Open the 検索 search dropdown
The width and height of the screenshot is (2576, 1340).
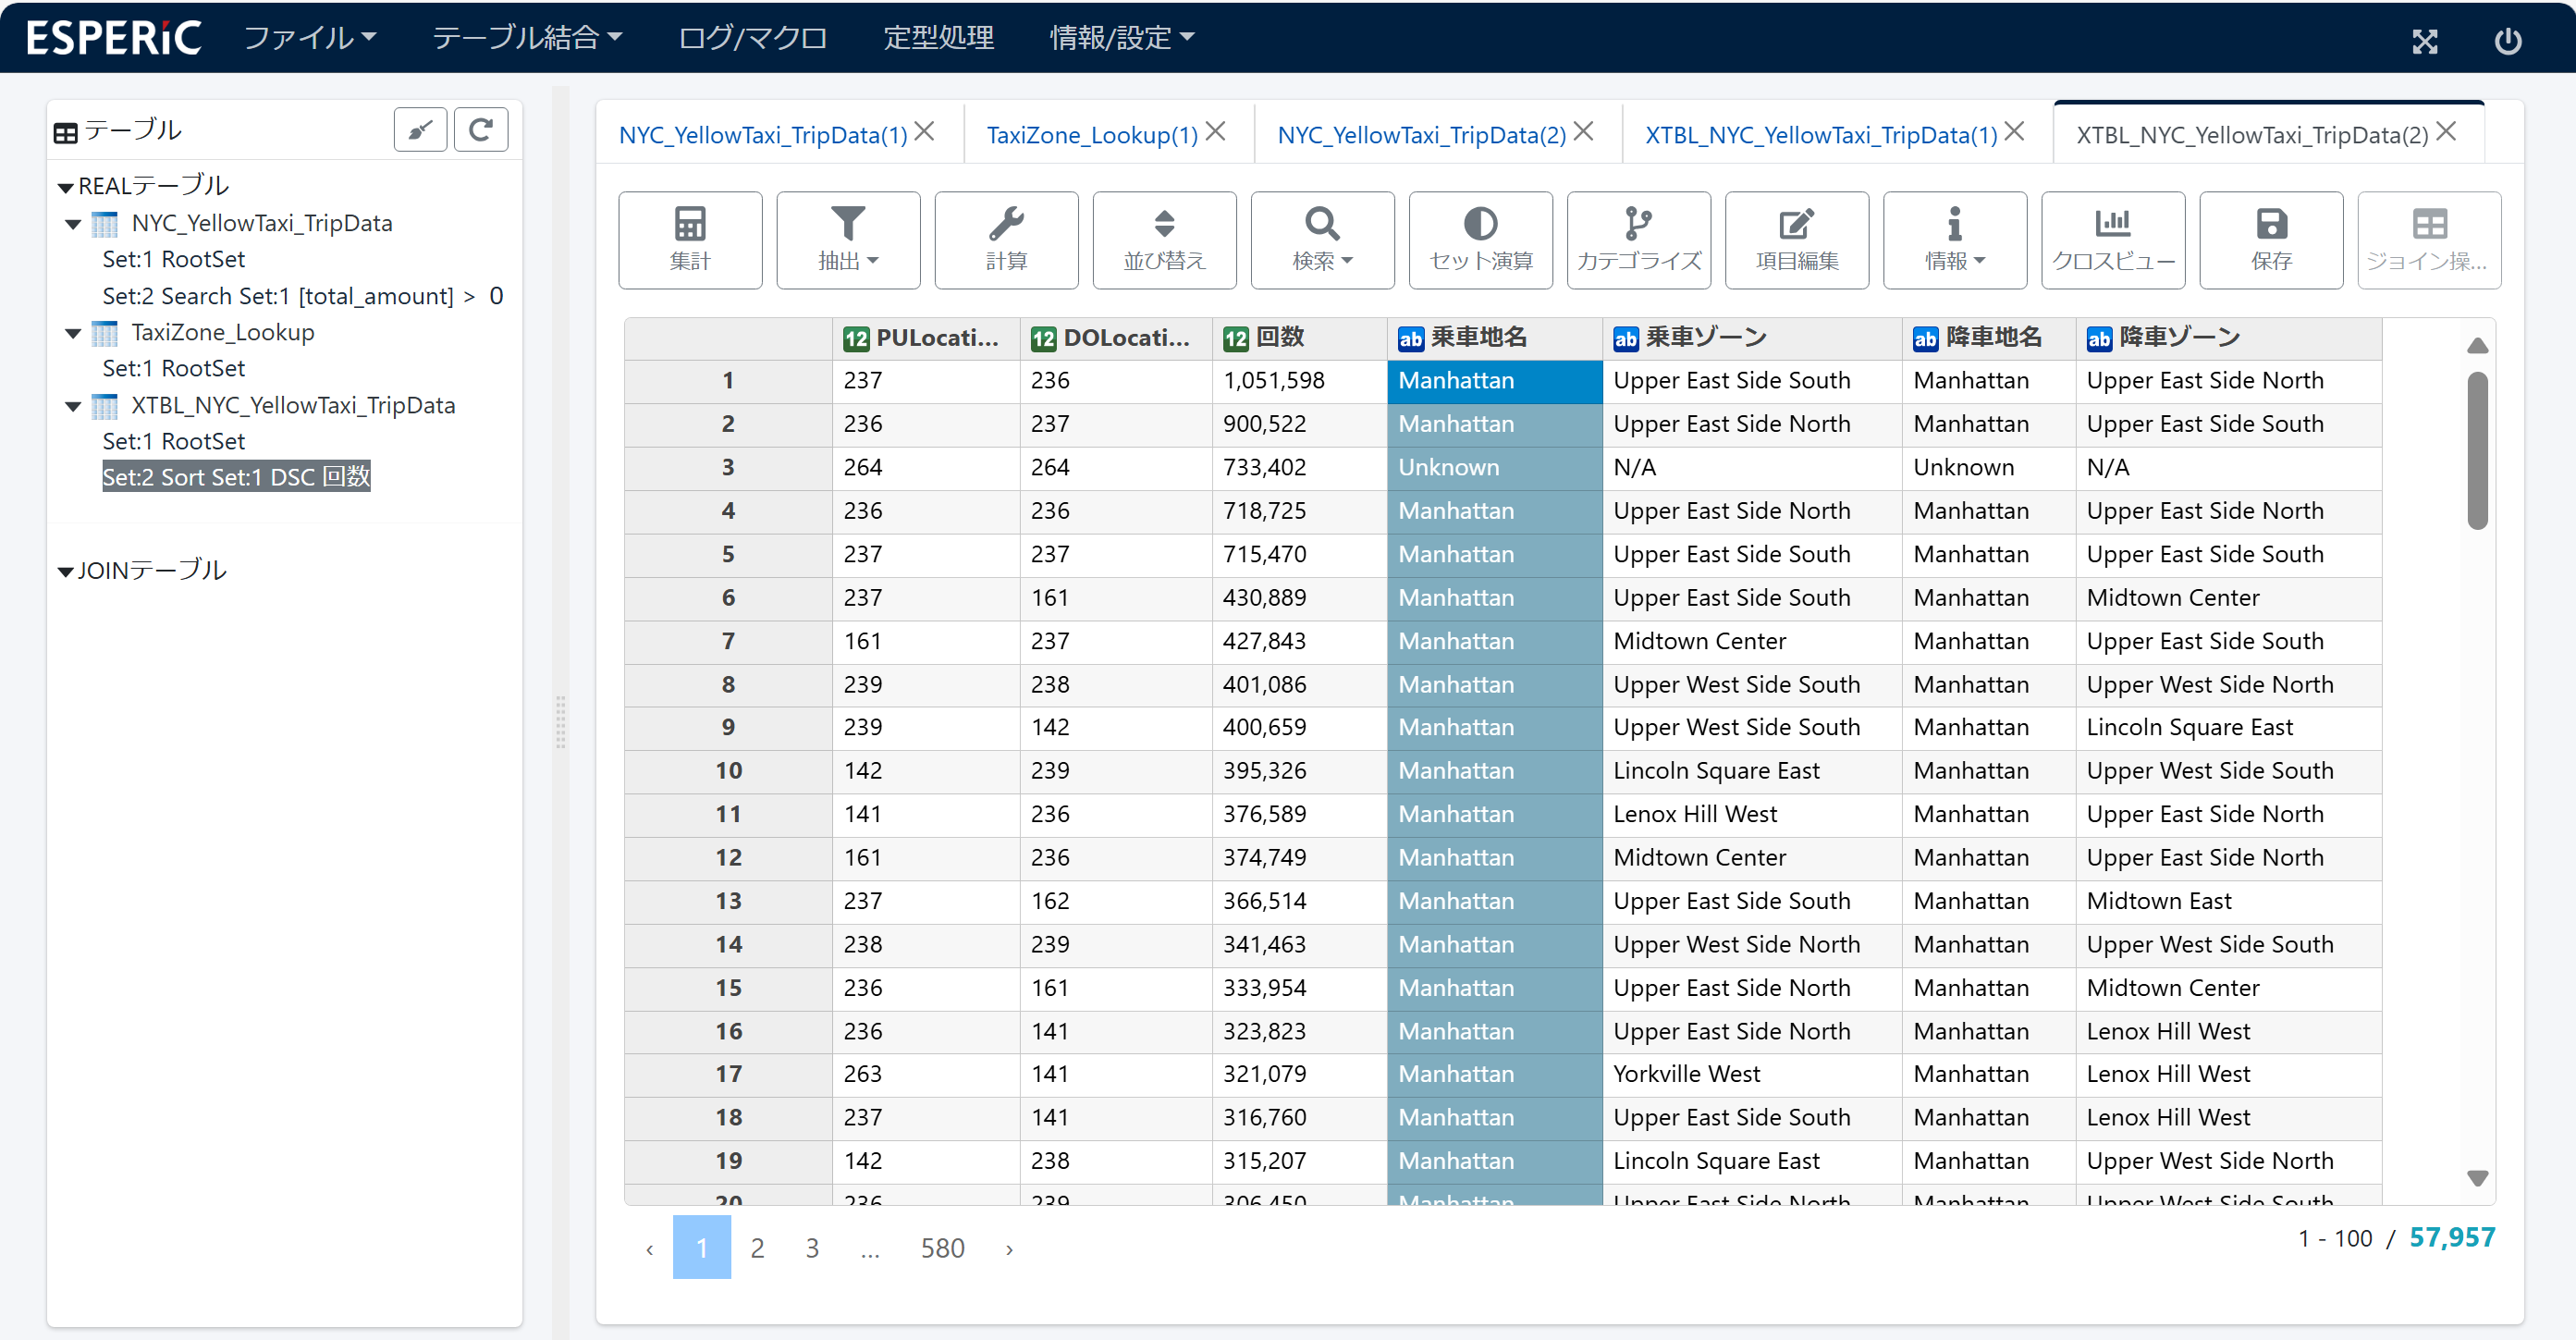[1321, 239]
